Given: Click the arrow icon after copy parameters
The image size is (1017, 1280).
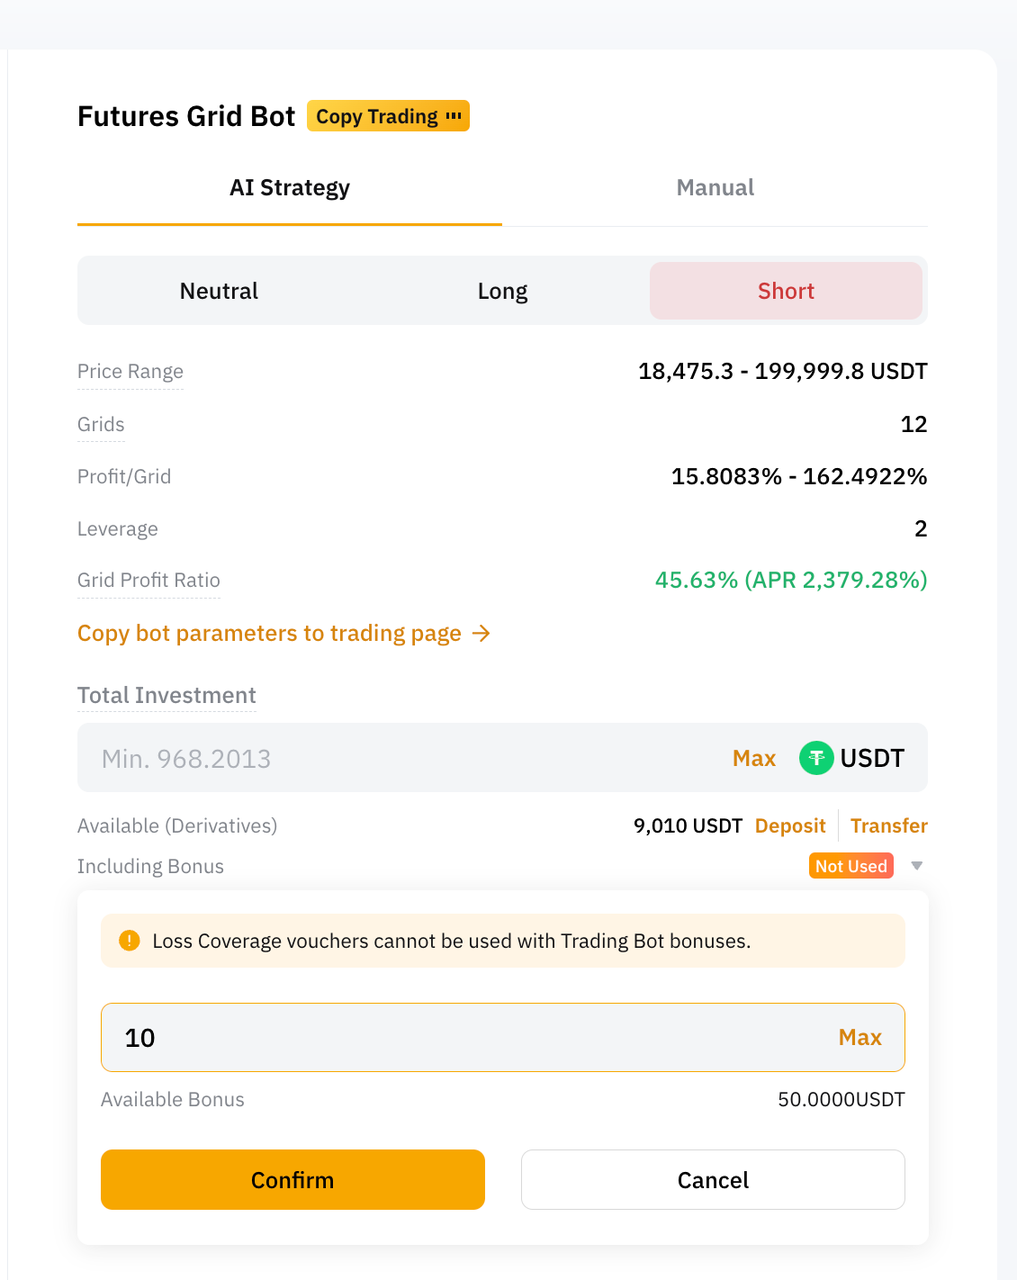Looking at the screenshot, I should (x=481, y=633).
